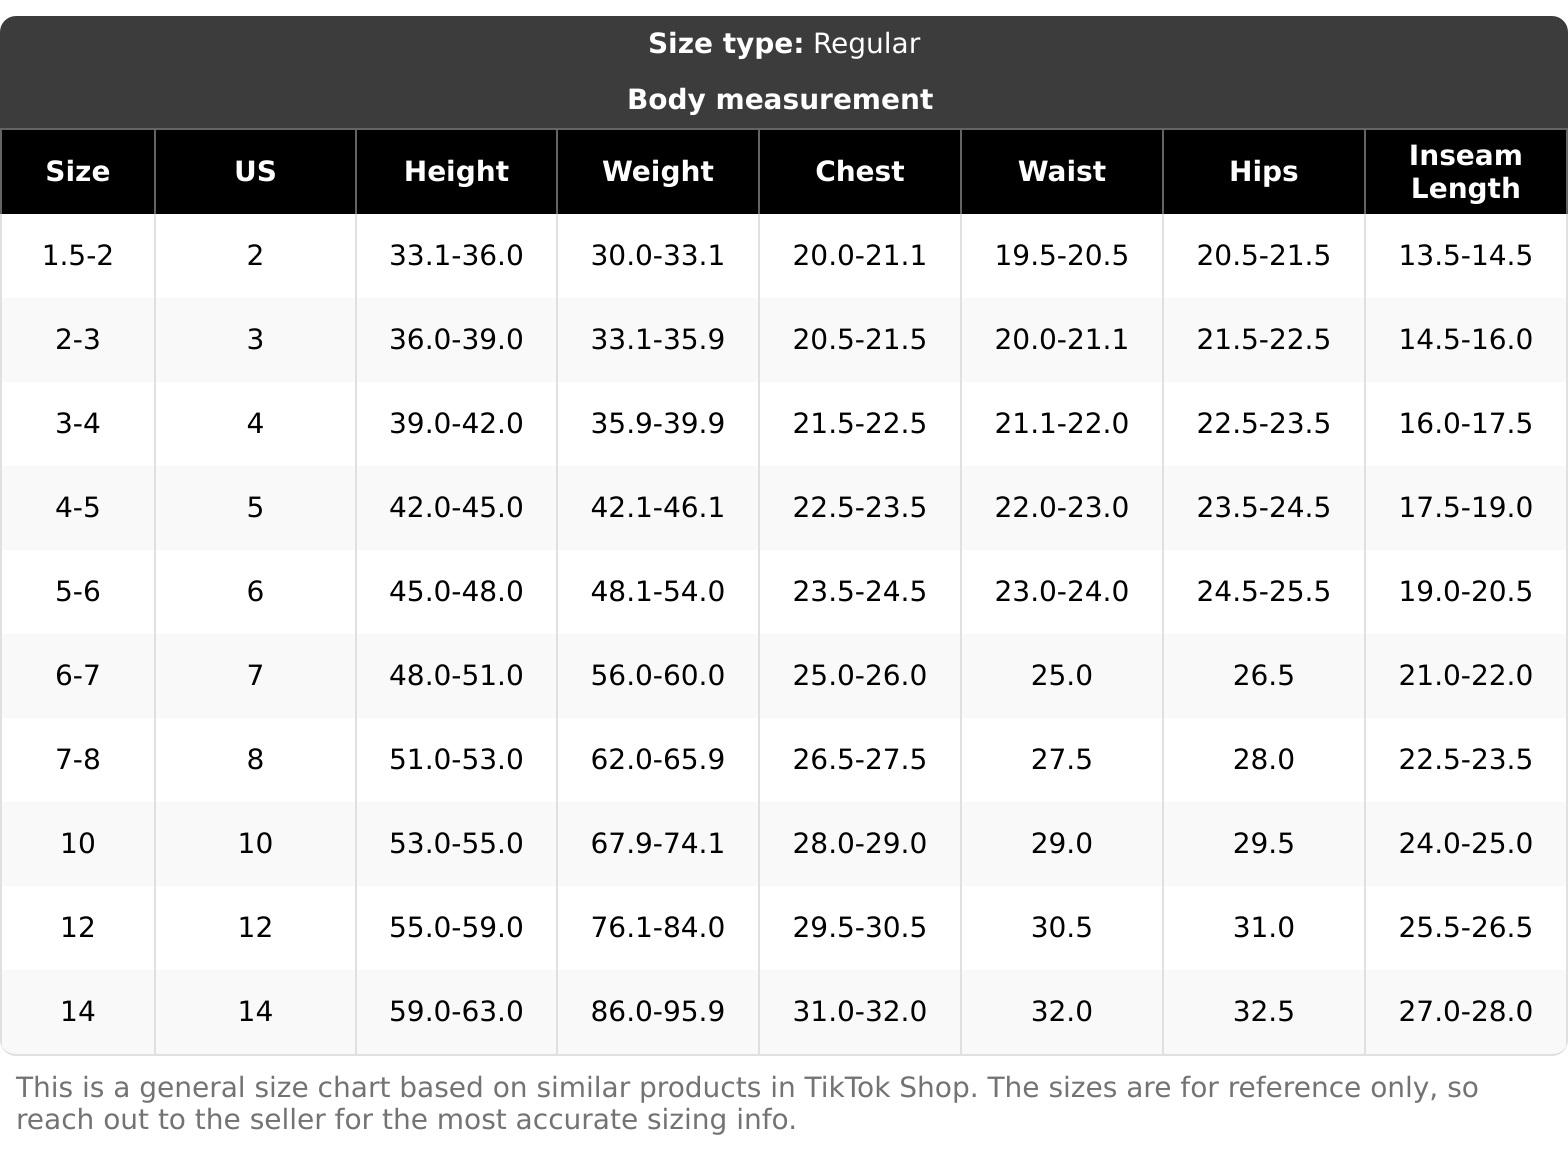Click the Chest column header

pyautogui.click(x=860, y=172)
